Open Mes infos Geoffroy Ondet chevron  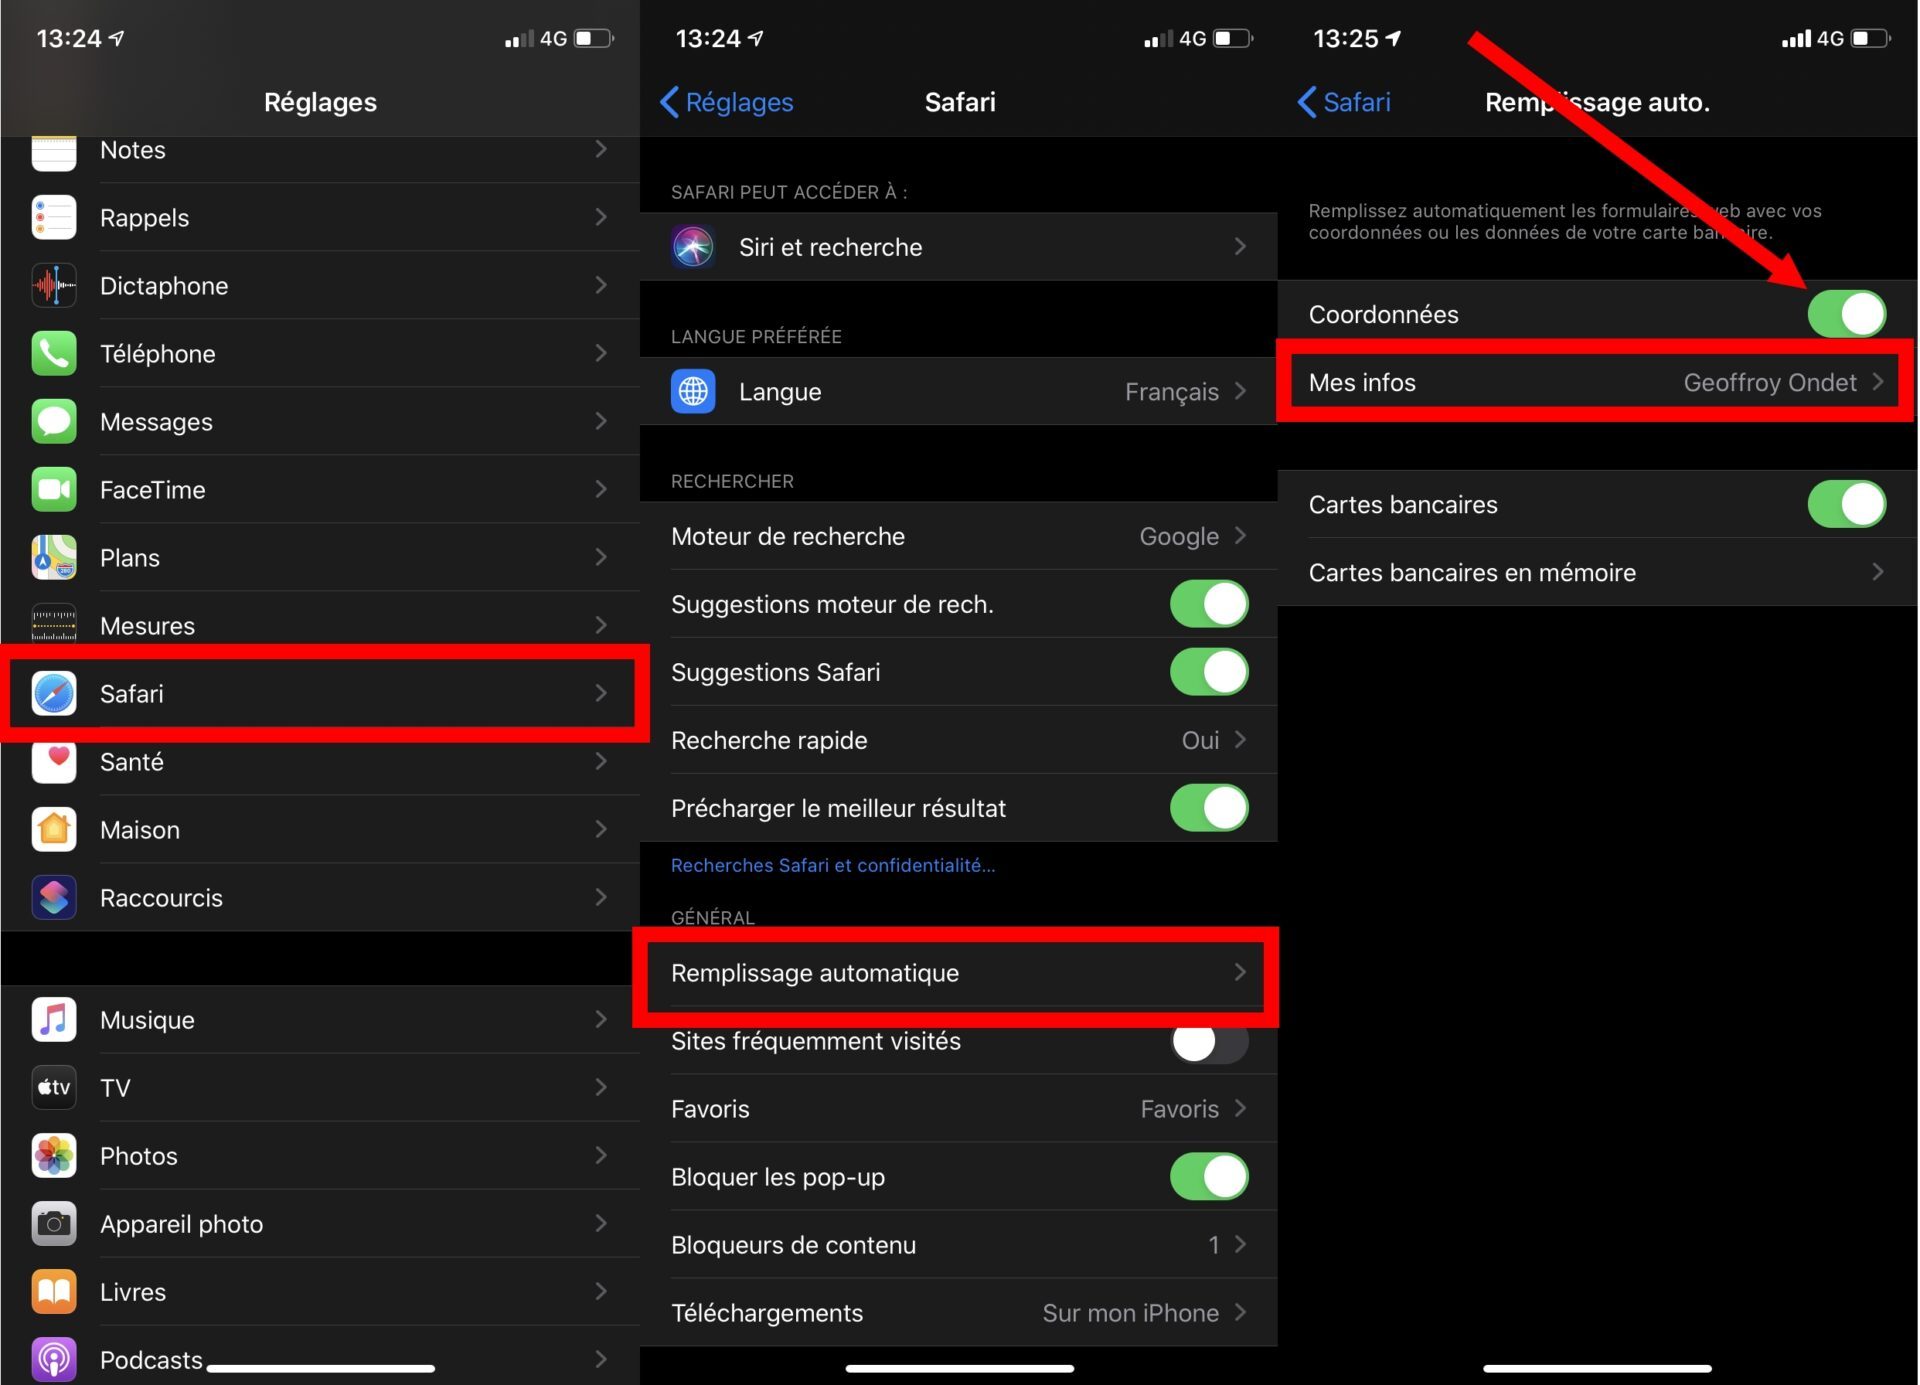pos(1878,382)
